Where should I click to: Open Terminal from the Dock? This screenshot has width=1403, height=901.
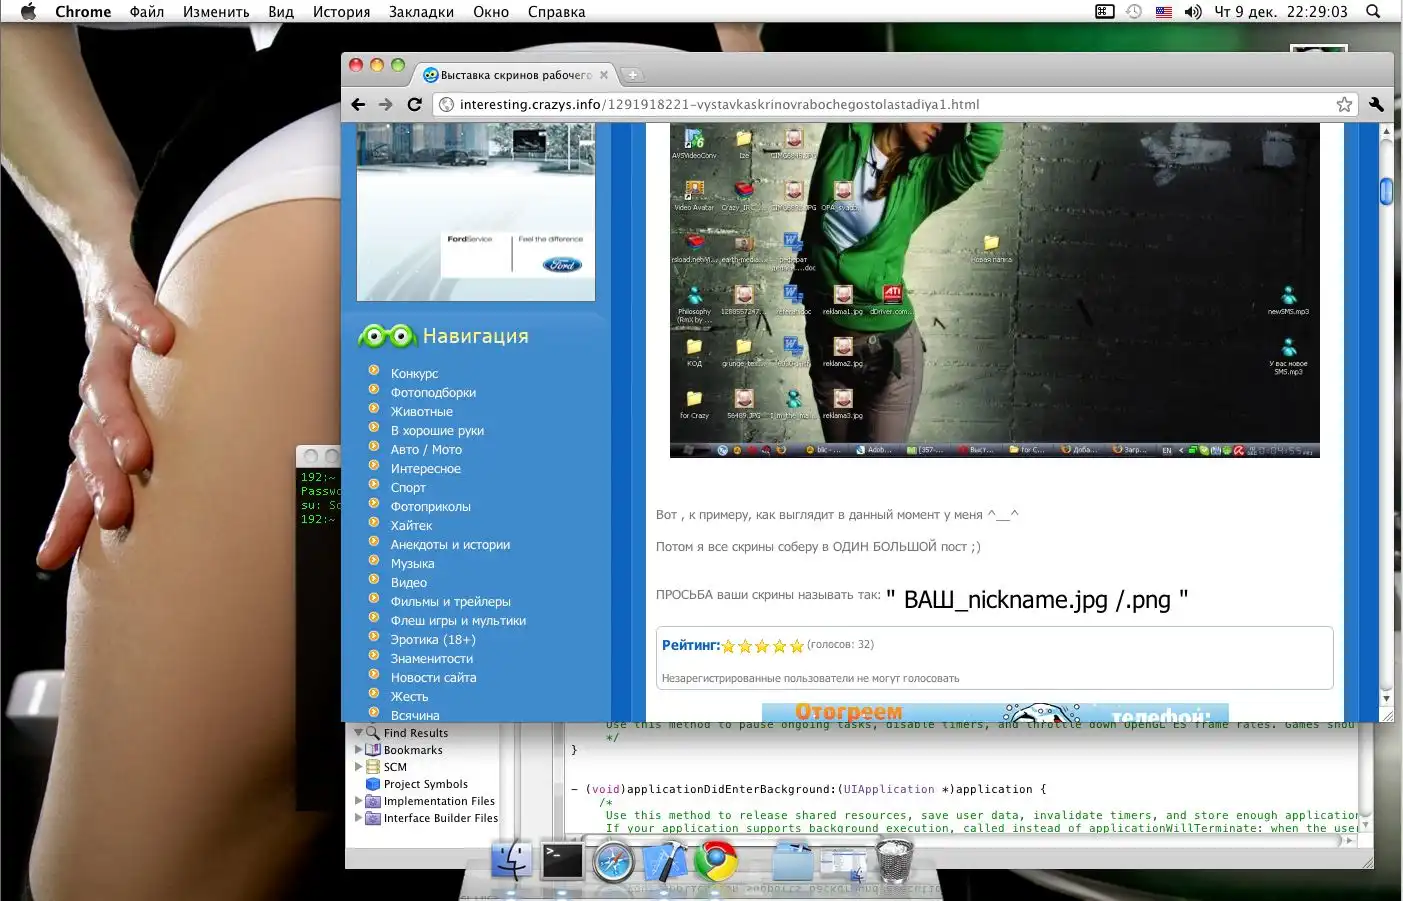click(x=562, y=861)
